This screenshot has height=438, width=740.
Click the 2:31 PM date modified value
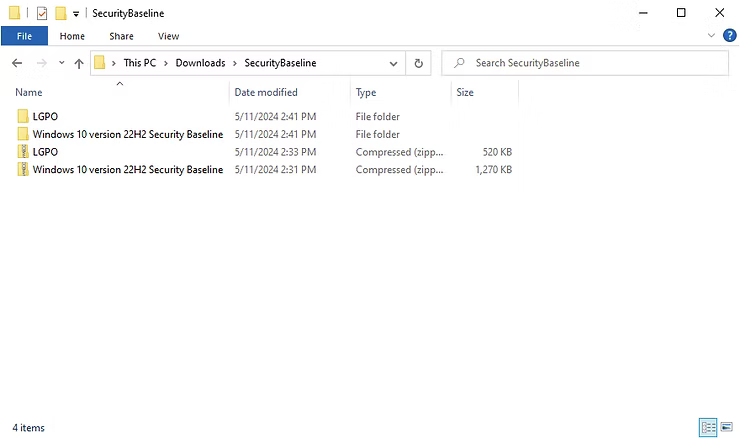tap(275, 169)
